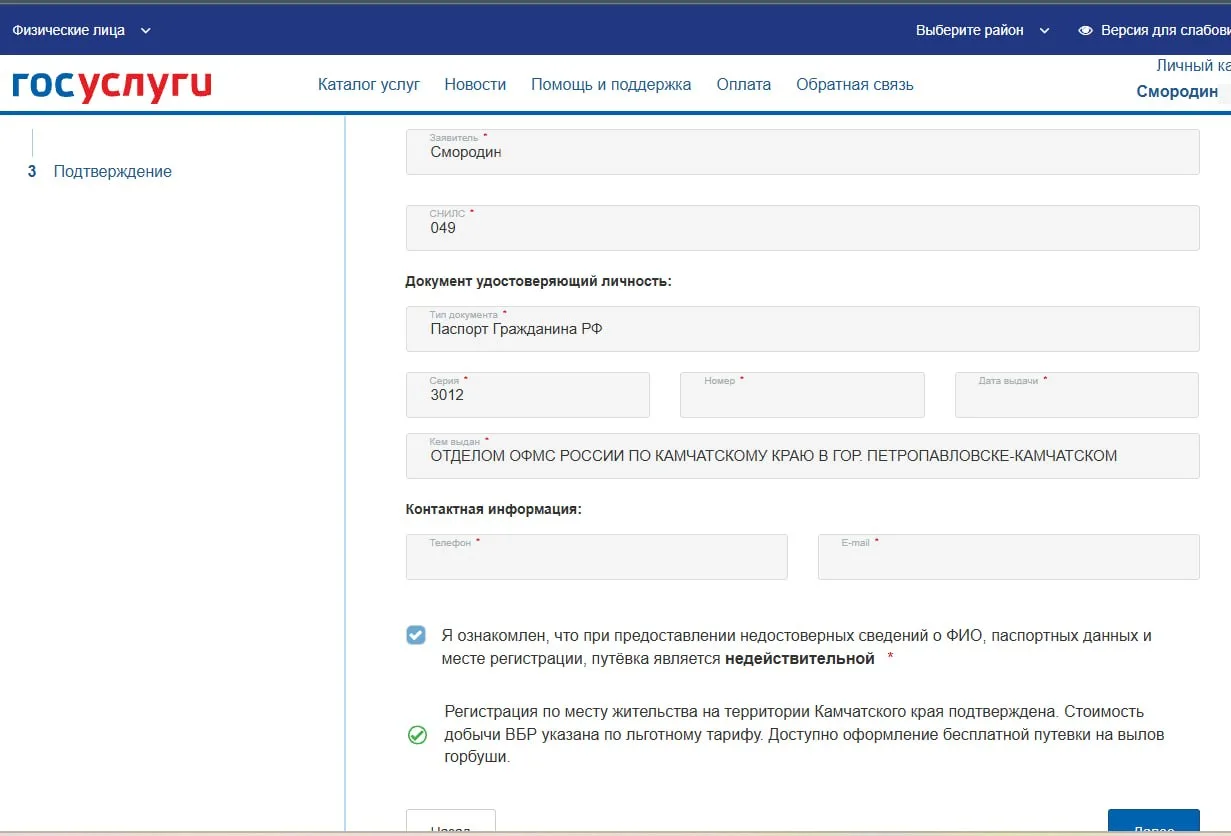Click the Контактная информация heading

(493, 509)
